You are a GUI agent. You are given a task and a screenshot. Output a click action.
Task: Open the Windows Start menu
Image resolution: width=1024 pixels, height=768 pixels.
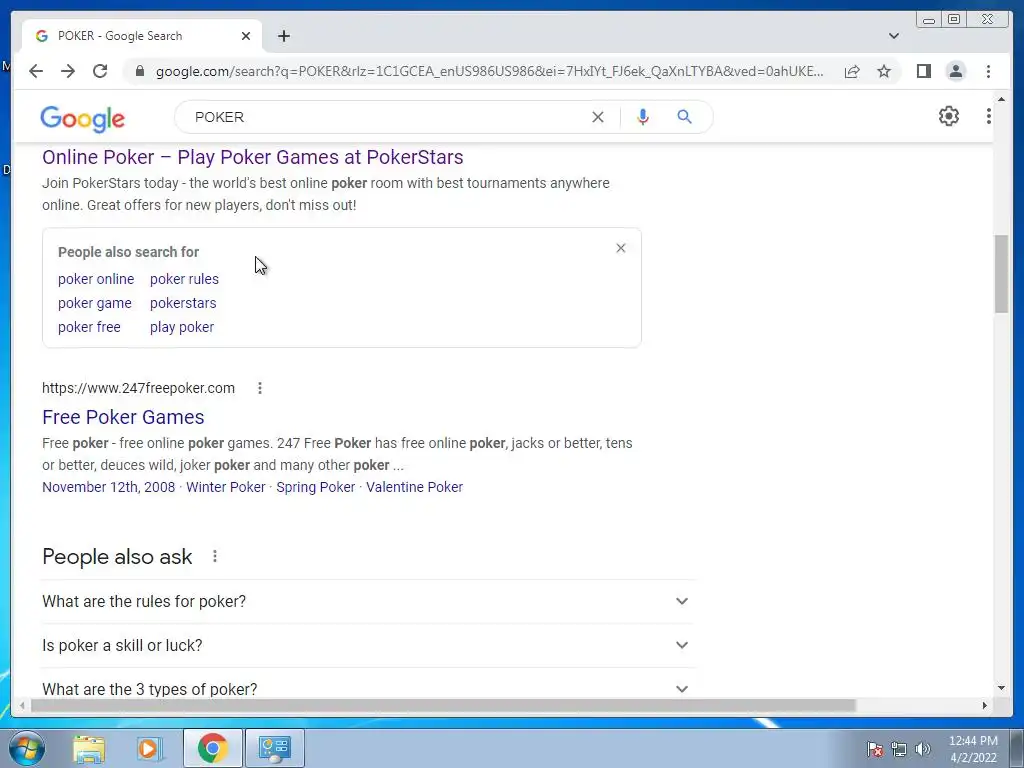27,748
